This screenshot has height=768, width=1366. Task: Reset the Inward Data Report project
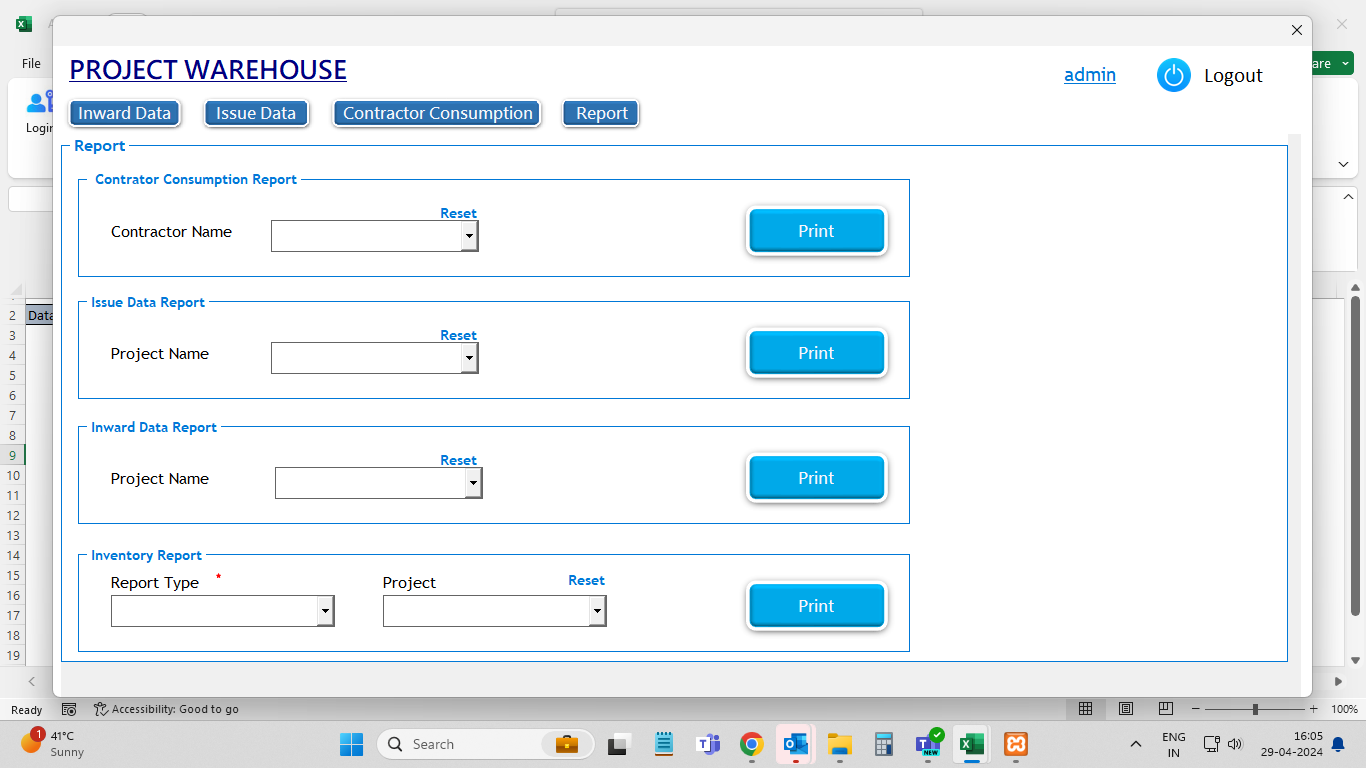(x=458, y=461)
